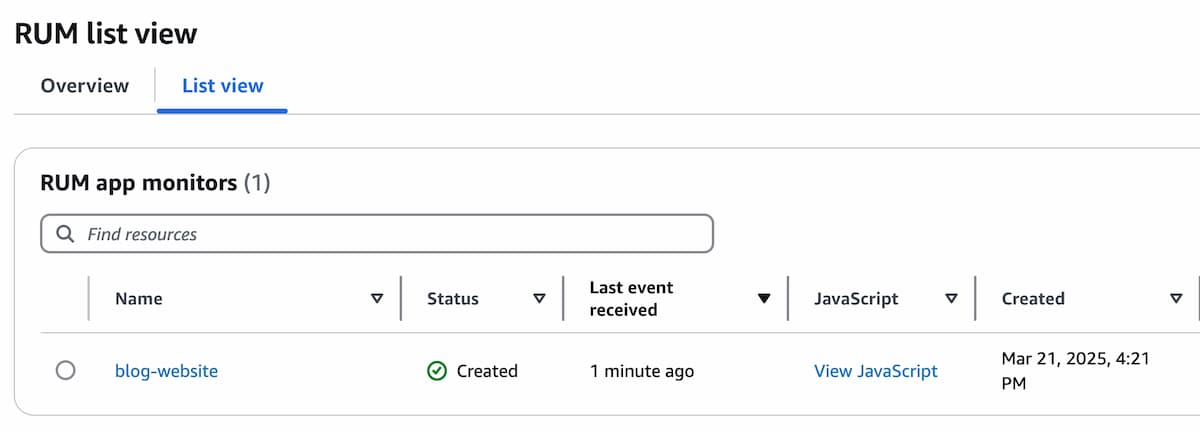Image resolution: width=1200 pixels, height=432 pixels.
Task: Select the List view tab
Action: (x=223, y=86)
